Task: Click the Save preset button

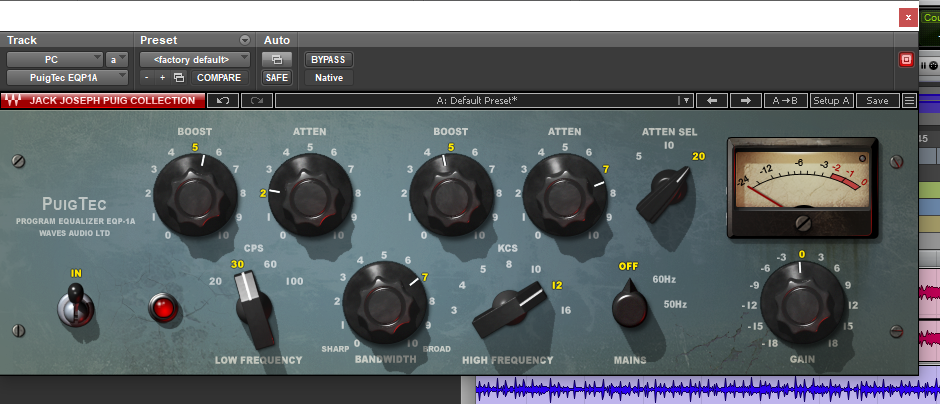Action: pos(877,101)
